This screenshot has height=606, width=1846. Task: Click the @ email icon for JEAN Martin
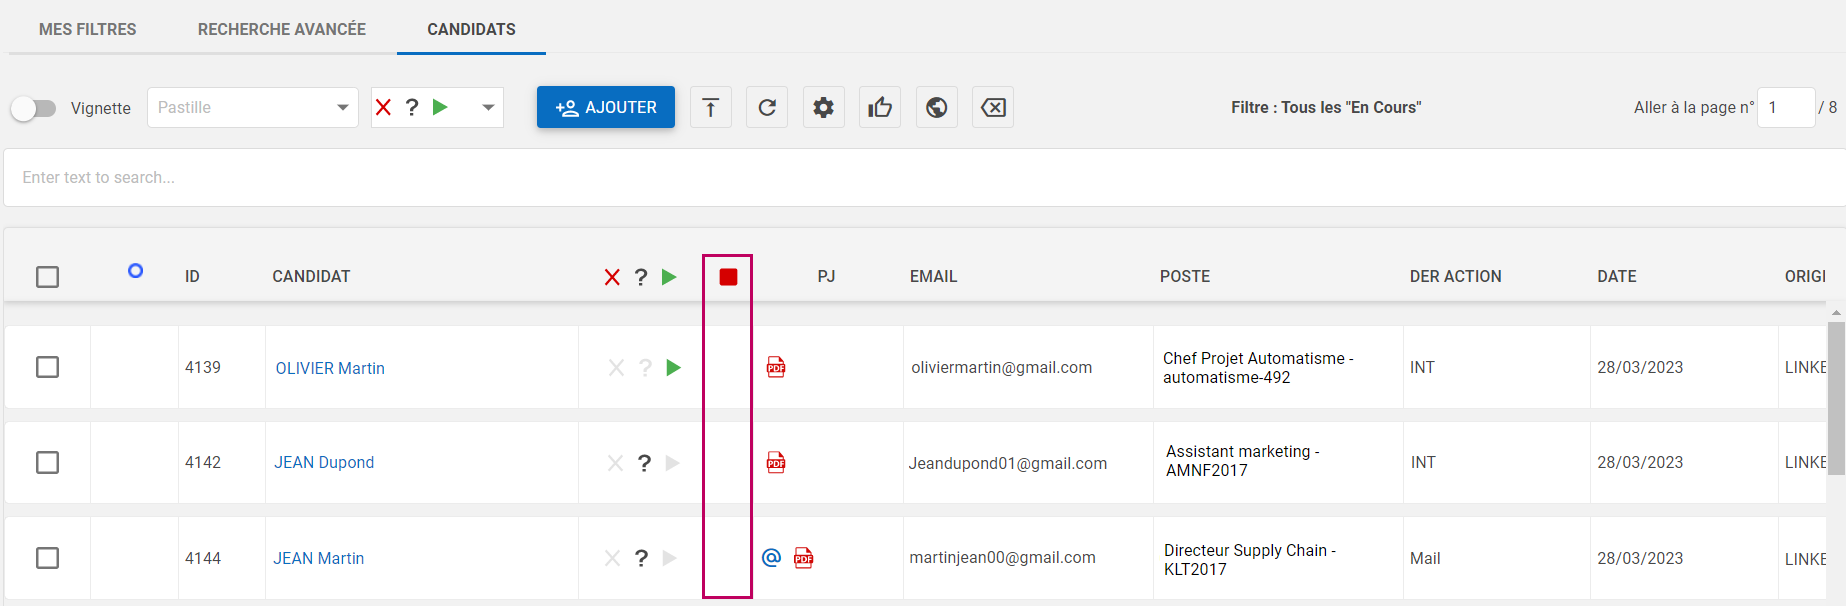pyautogui.click(x=771, y=558)
